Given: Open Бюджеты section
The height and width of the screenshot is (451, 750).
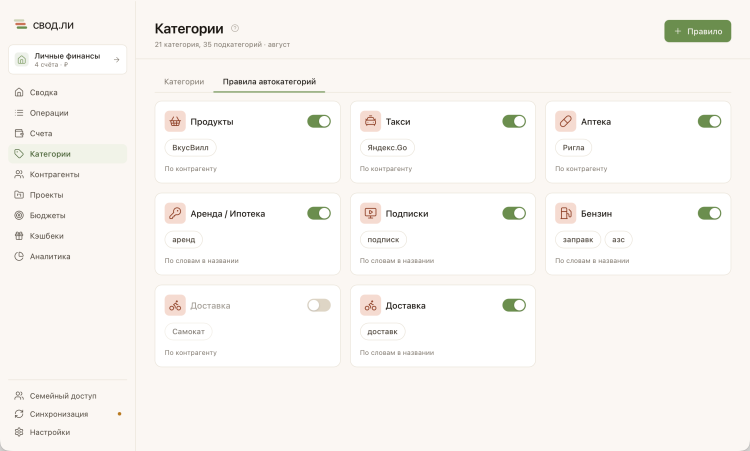Looking at the screenshot, I should tap(67, 216).
